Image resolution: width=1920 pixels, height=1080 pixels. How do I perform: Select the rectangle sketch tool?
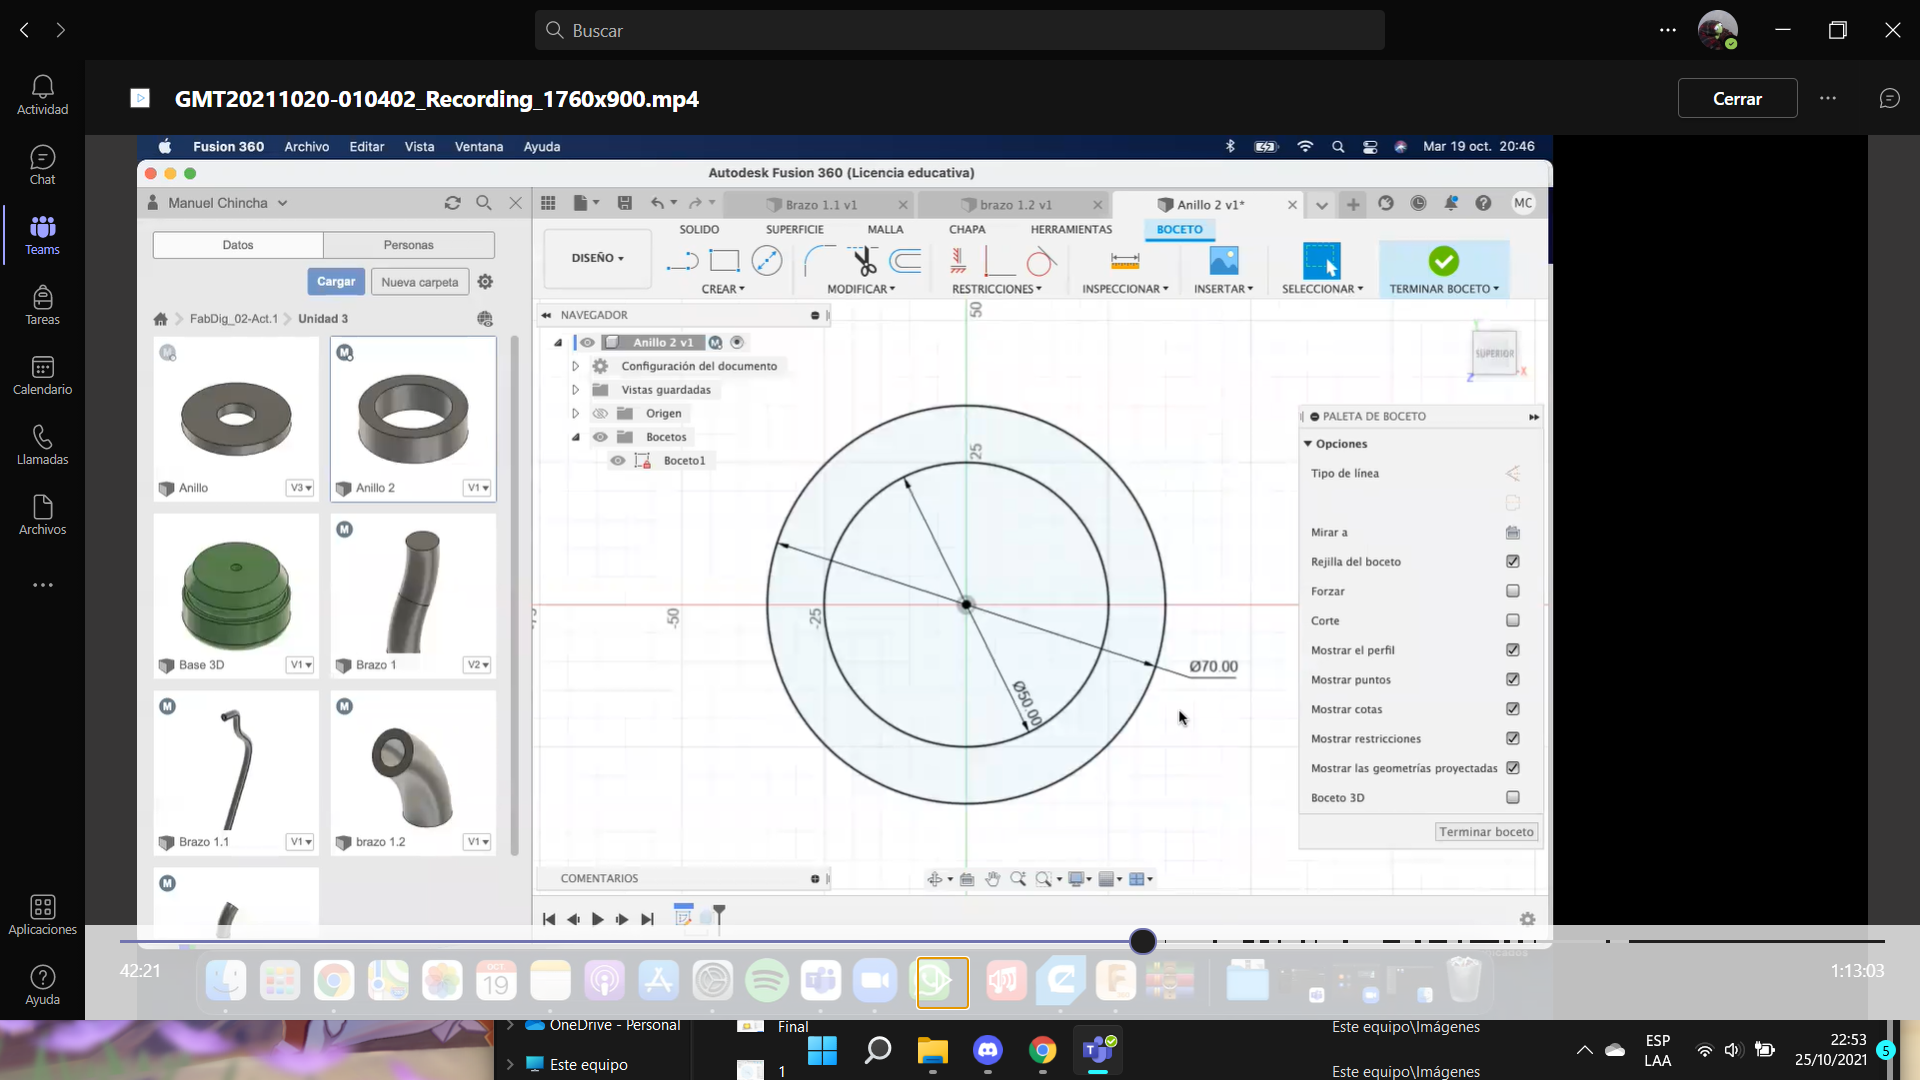click(724, 262)
